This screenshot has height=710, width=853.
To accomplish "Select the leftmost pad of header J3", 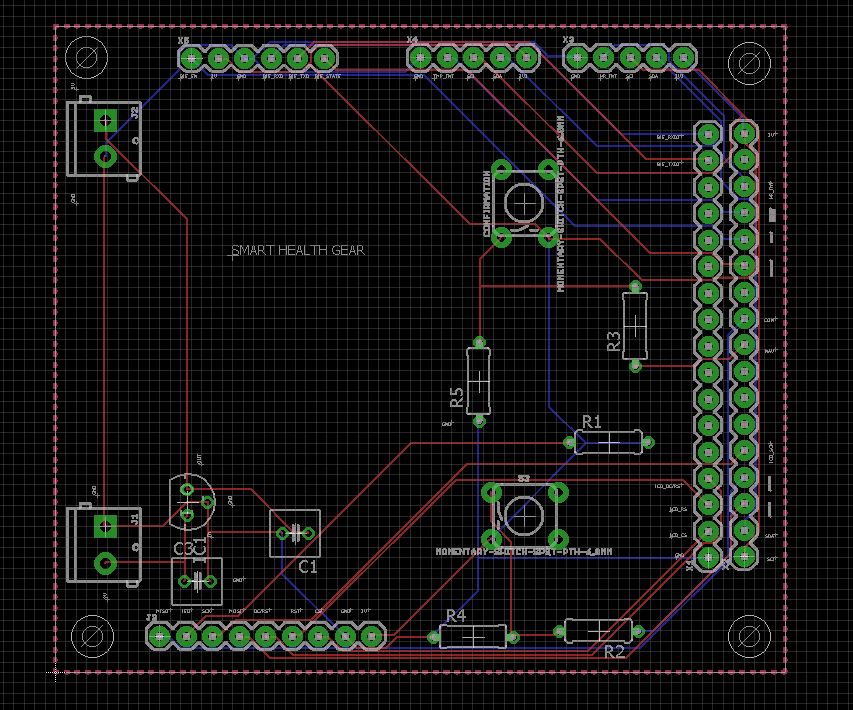I will point(159,635).
